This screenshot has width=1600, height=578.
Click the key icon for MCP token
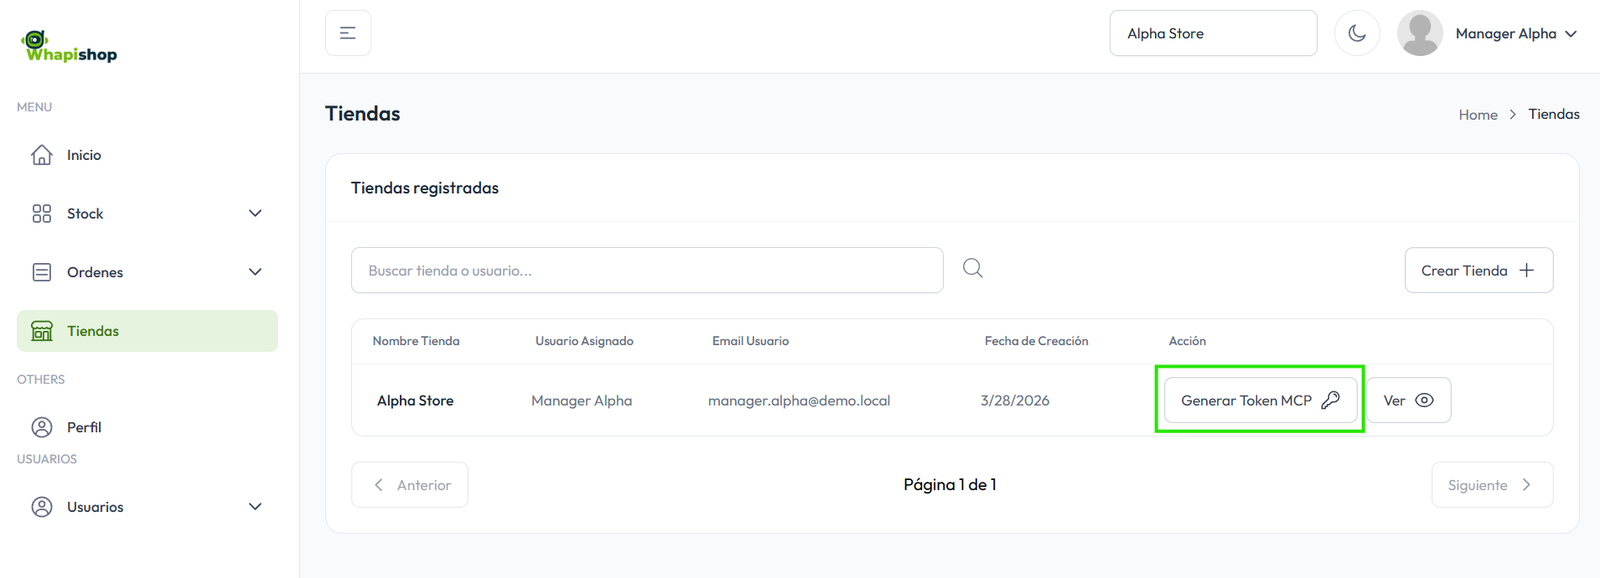(1330, 400)
